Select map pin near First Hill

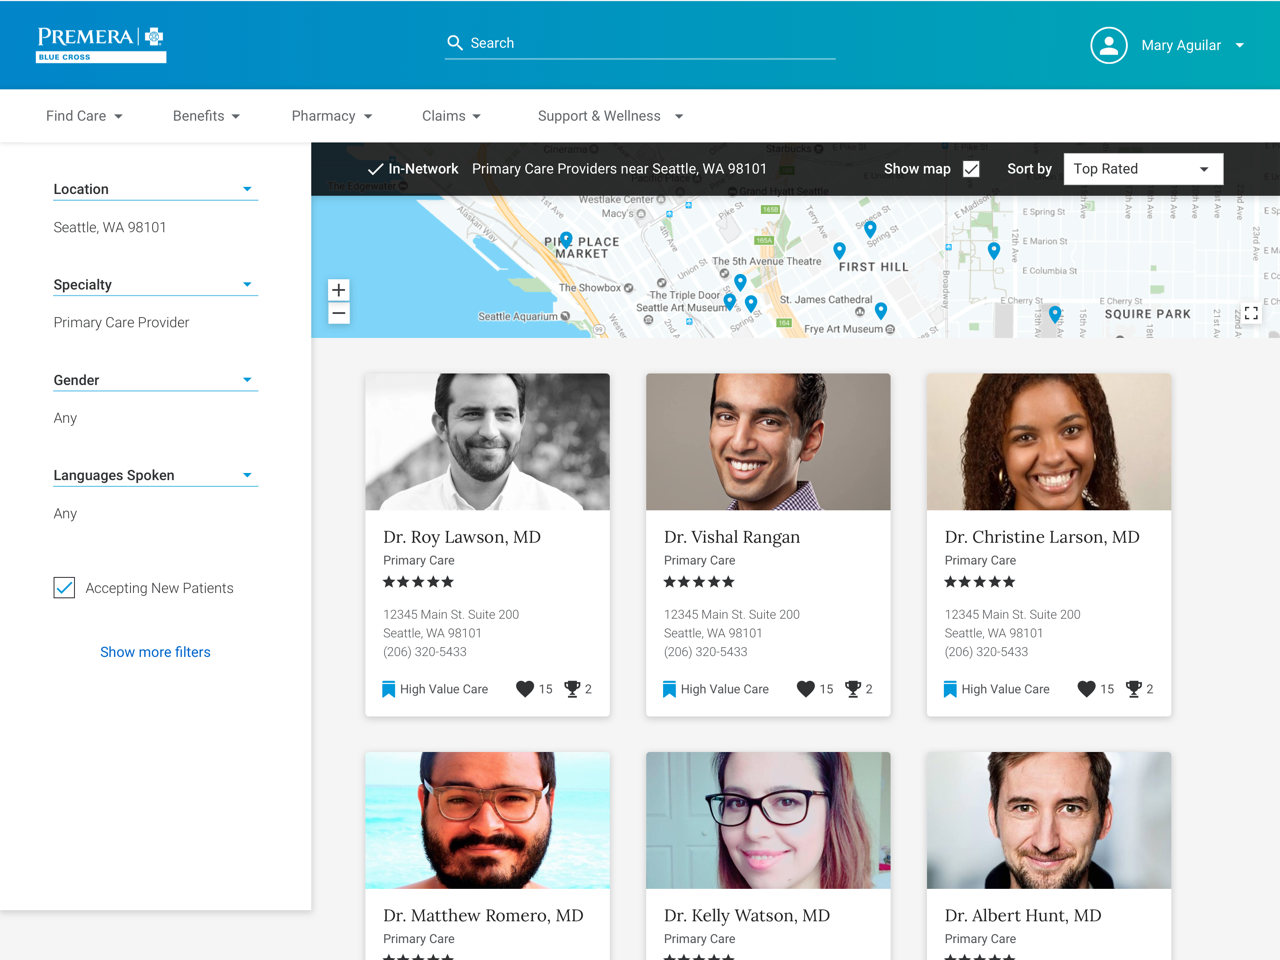point(839,251)
